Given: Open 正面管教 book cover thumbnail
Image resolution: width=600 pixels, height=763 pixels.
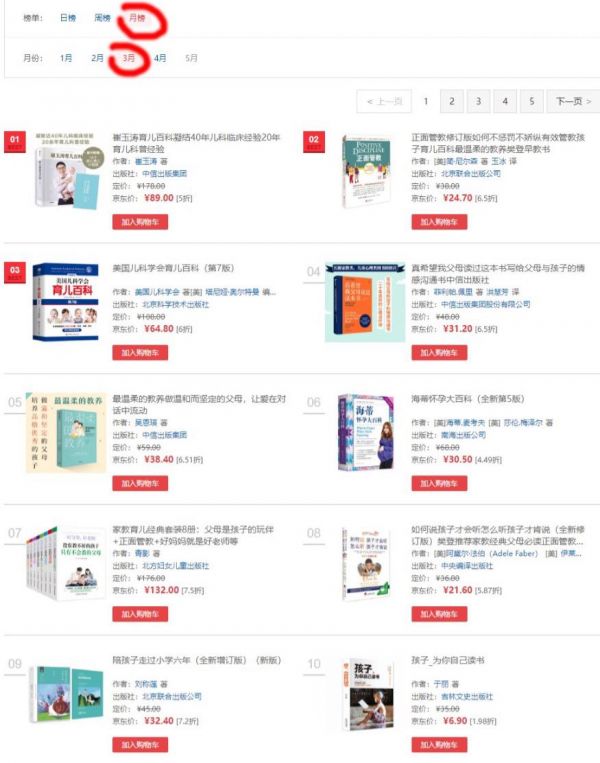Looking at the screenshot, I should [x=366, y=171].
